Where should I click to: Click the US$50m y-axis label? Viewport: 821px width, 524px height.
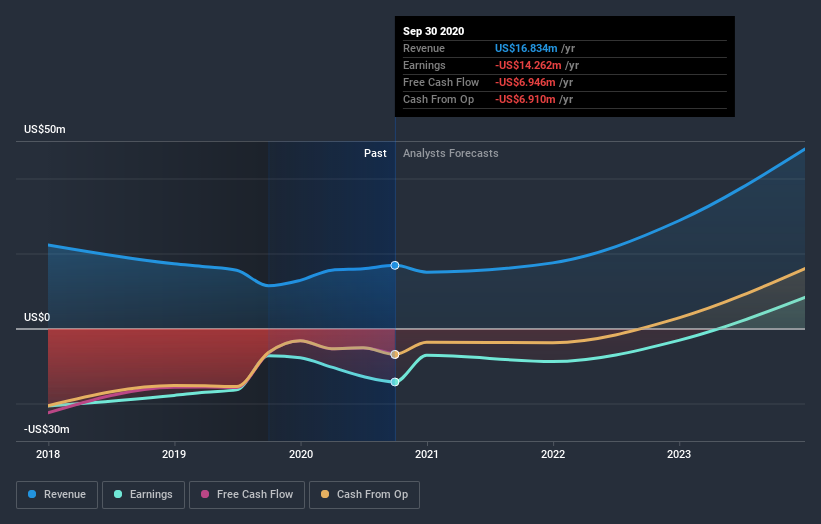(x=45, y=129)
